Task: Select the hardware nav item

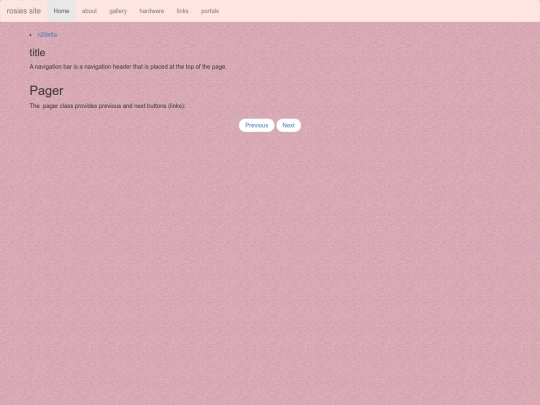Action: point(152,11)
